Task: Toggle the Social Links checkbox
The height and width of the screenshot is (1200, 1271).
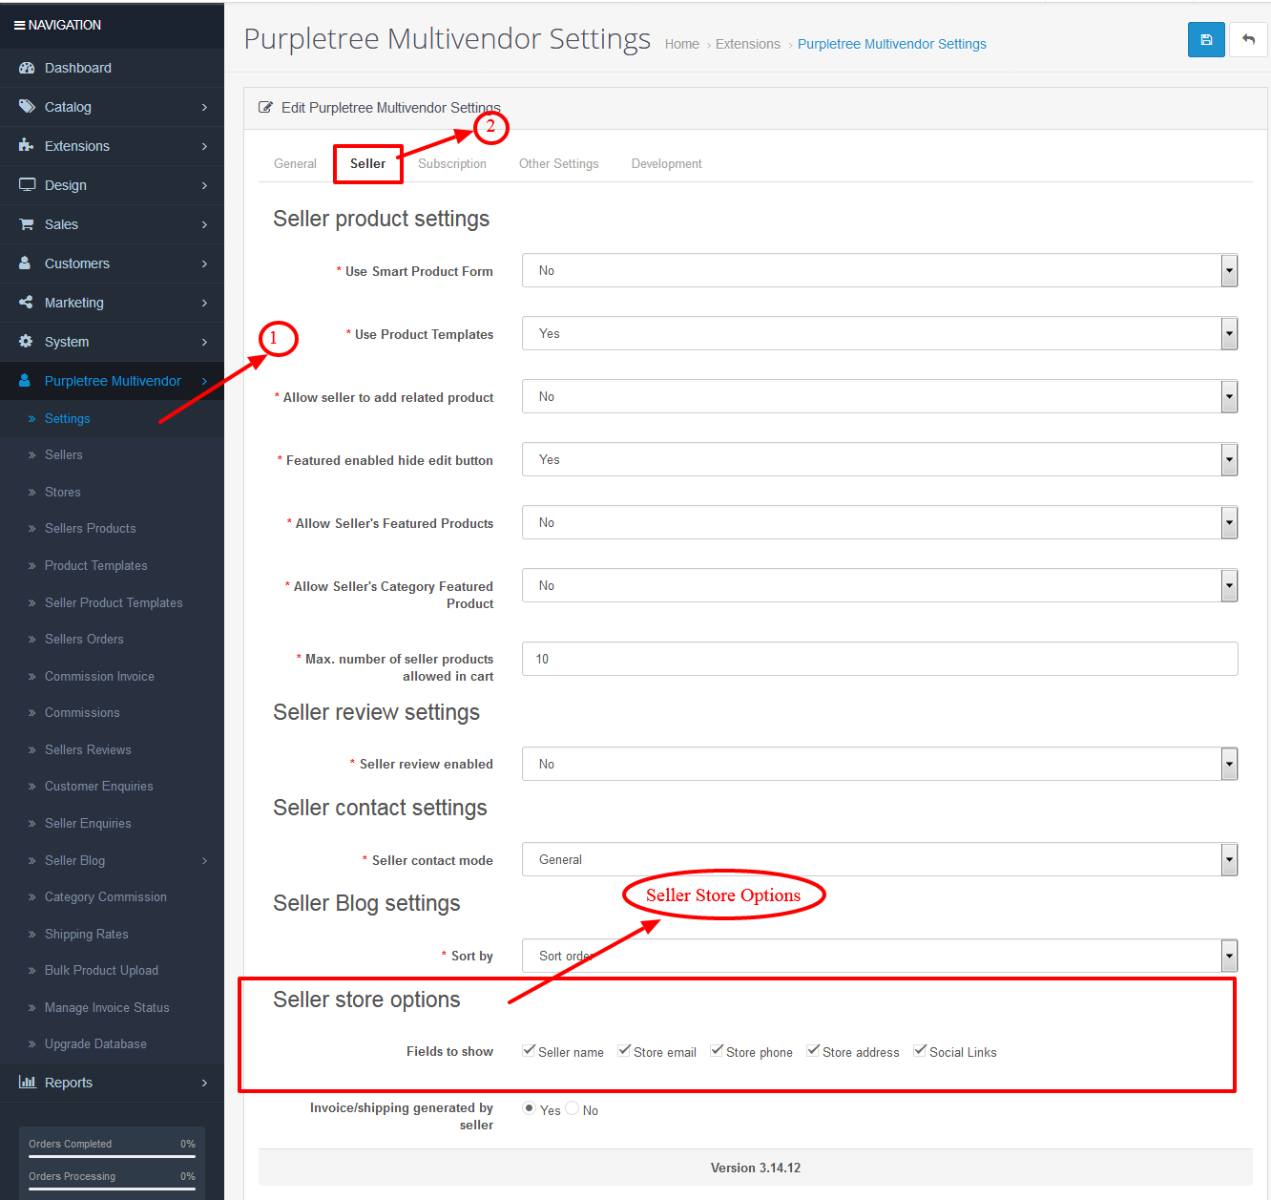Action: tap(920, 1050)
